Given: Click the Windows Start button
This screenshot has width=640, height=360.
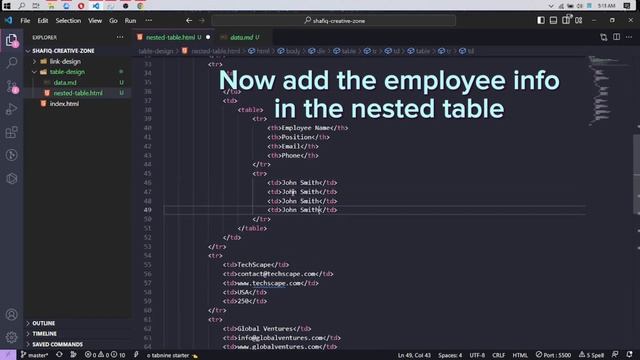Looking at the screenshot, I should click(7, 6).
